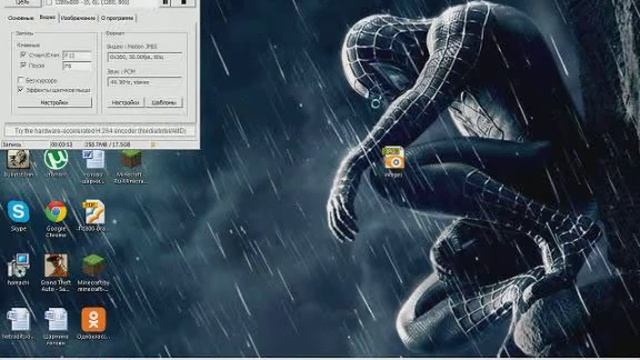Select the text file left of Odnoklassniki
Viewport: 640px width, 360px height.
56,326
